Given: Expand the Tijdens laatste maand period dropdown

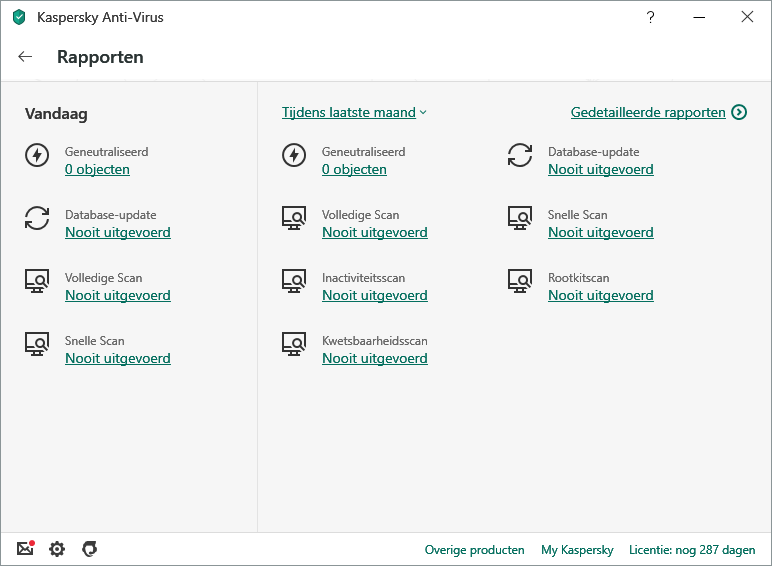Looking at the screenshot, I should click(354, 112).
